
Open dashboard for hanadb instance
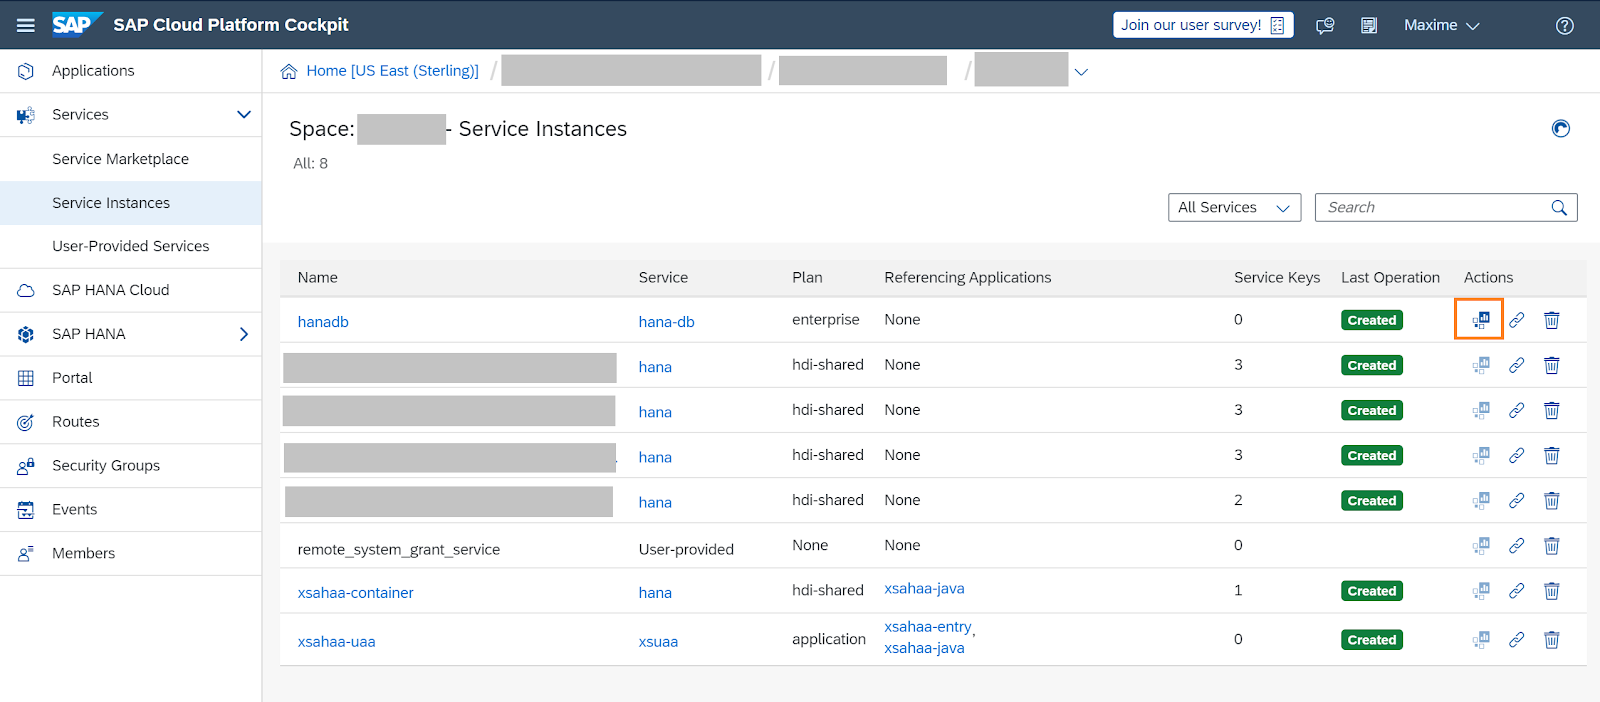[1481, 320]
